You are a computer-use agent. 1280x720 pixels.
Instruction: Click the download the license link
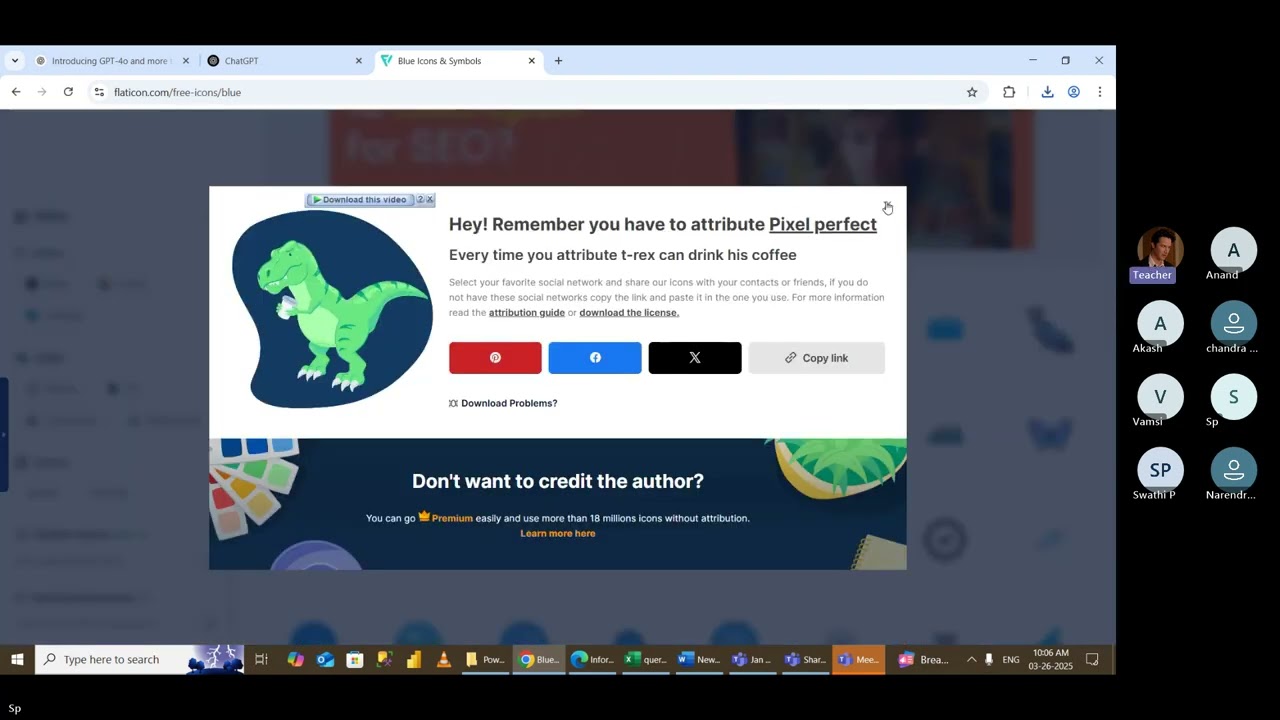[x=629, y=313]
